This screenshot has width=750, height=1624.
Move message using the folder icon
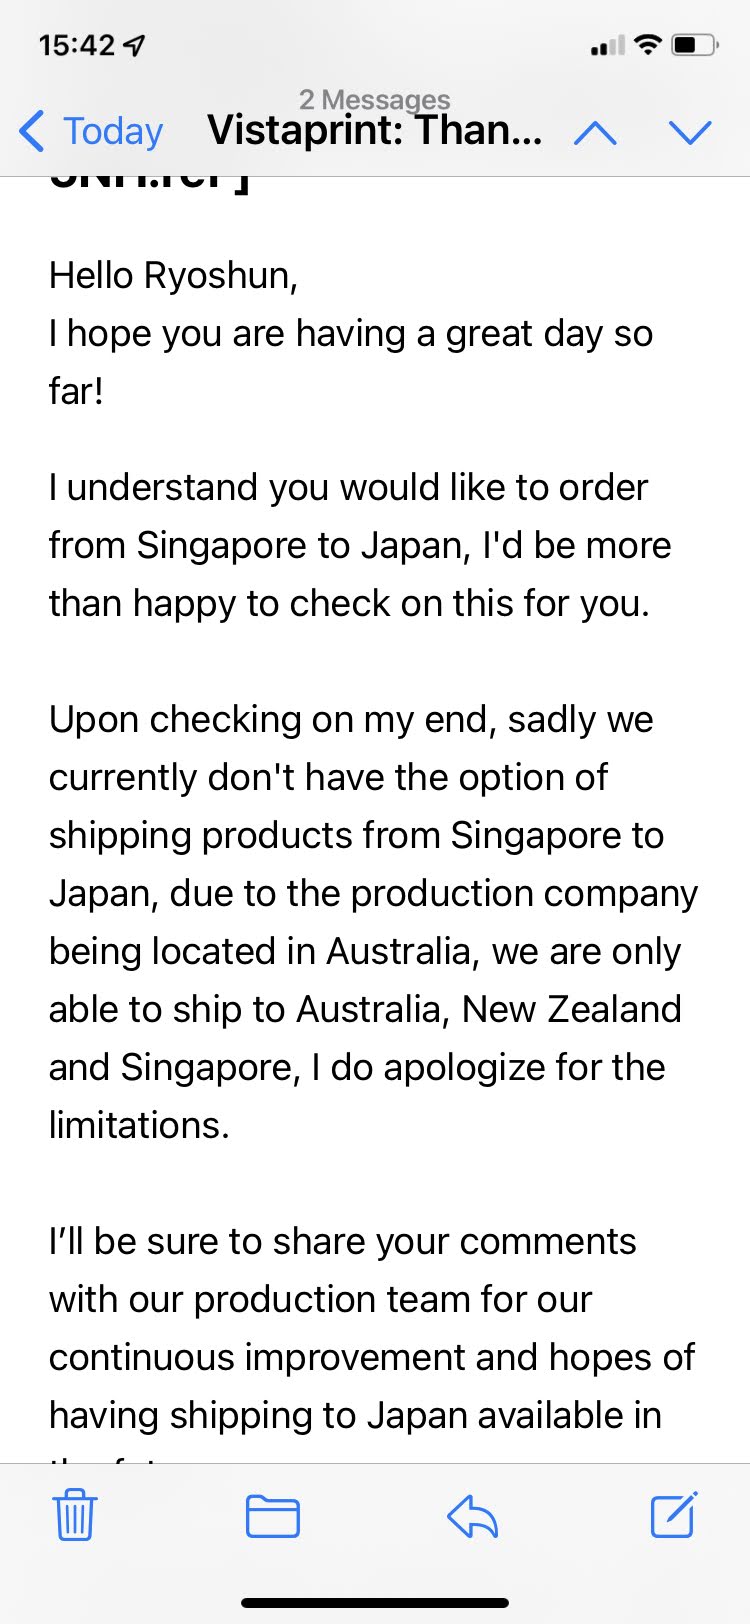[x=273, y=1516]
